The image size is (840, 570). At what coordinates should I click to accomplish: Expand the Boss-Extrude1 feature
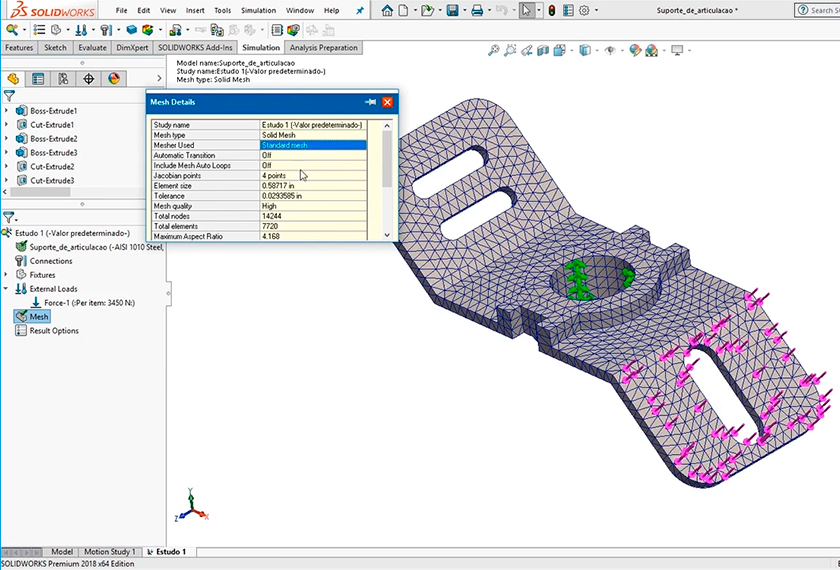coord(7,110)
